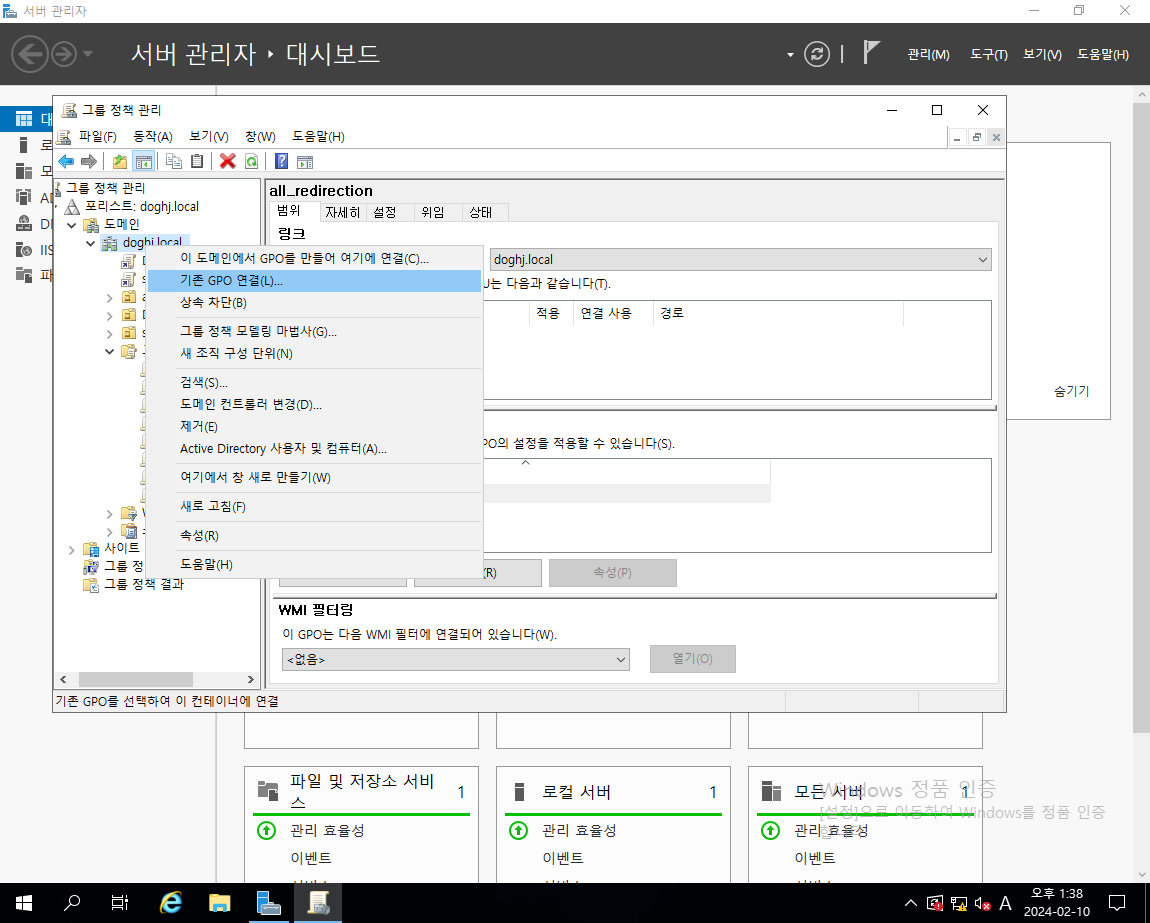Collapse the doghj.local domain node

coord(90,244)
